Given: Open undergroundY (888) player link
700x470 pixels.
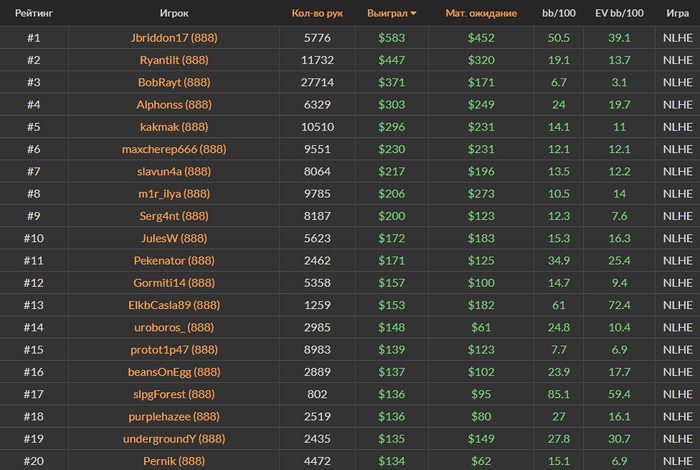Looking at the screenshot, I should (174, 439).
